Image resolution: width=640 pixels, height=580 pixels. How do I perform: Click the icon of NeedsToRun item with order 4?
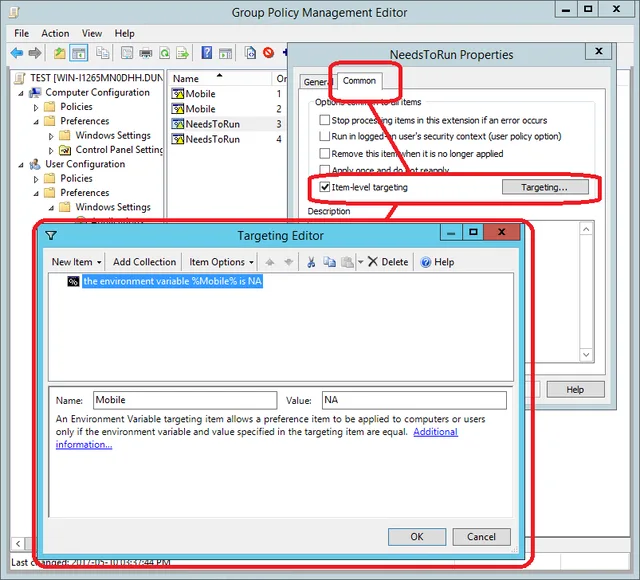[178, 139]
